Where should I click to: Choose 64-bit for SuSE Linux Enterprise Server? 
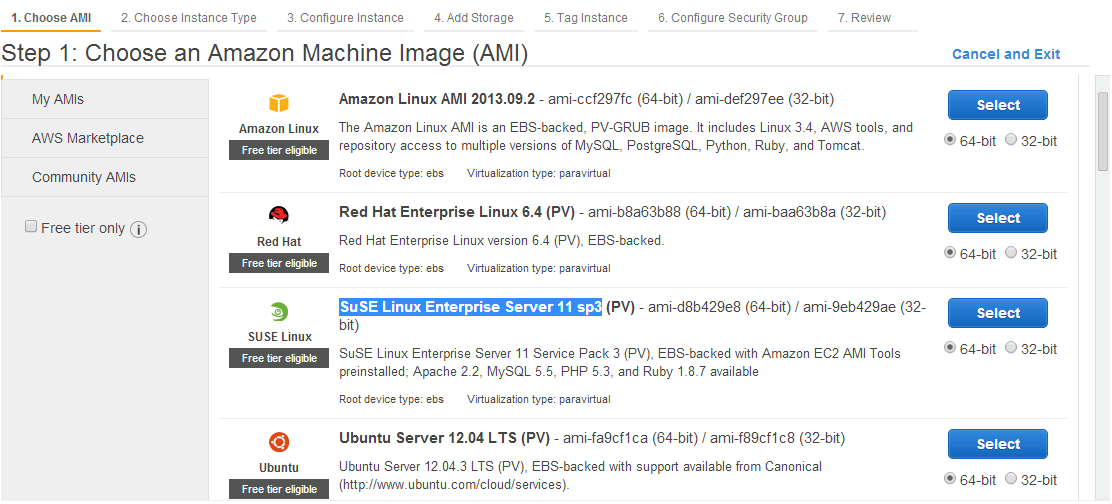click(x=950, y=347)
